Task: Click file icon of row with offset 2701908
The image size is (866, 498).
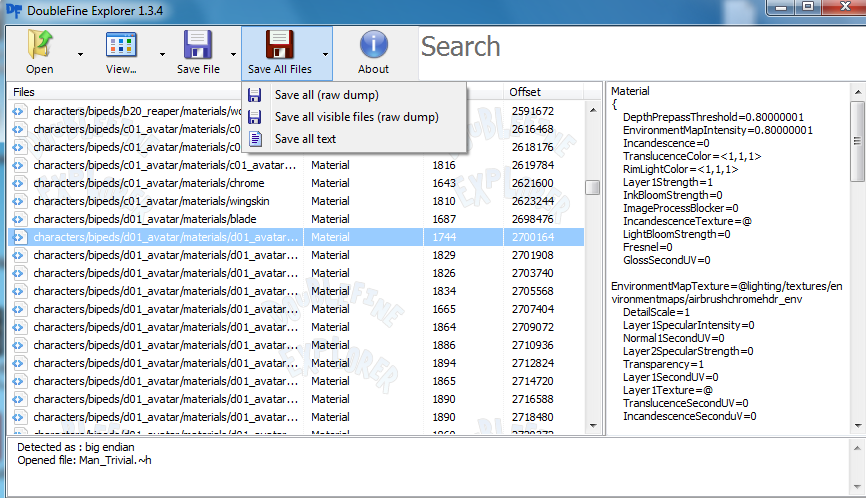Action: click(19, 255)
